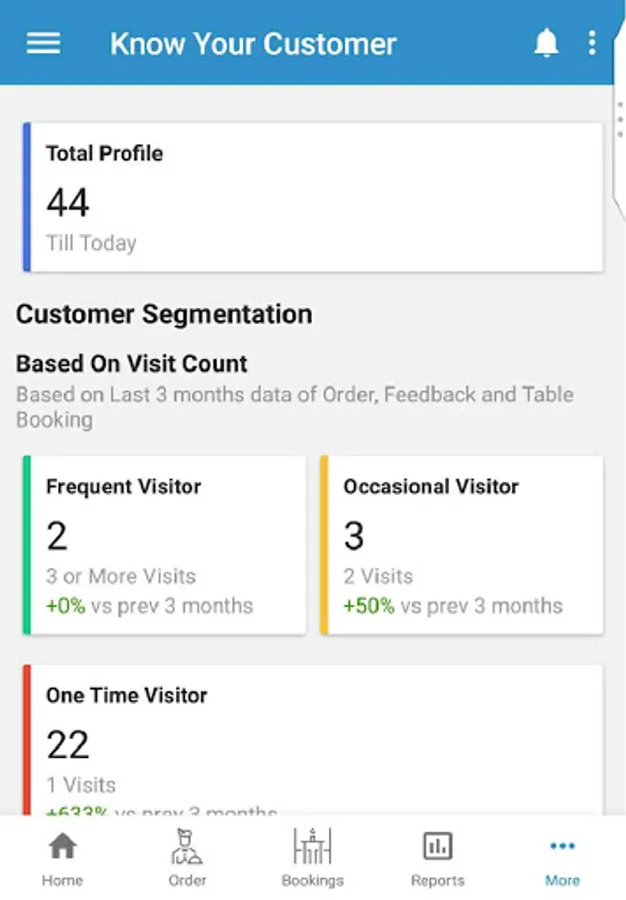Viewport: 626px width, 900px height.
Task: Open the Total Profile card
Action: [x=312, y=197]
